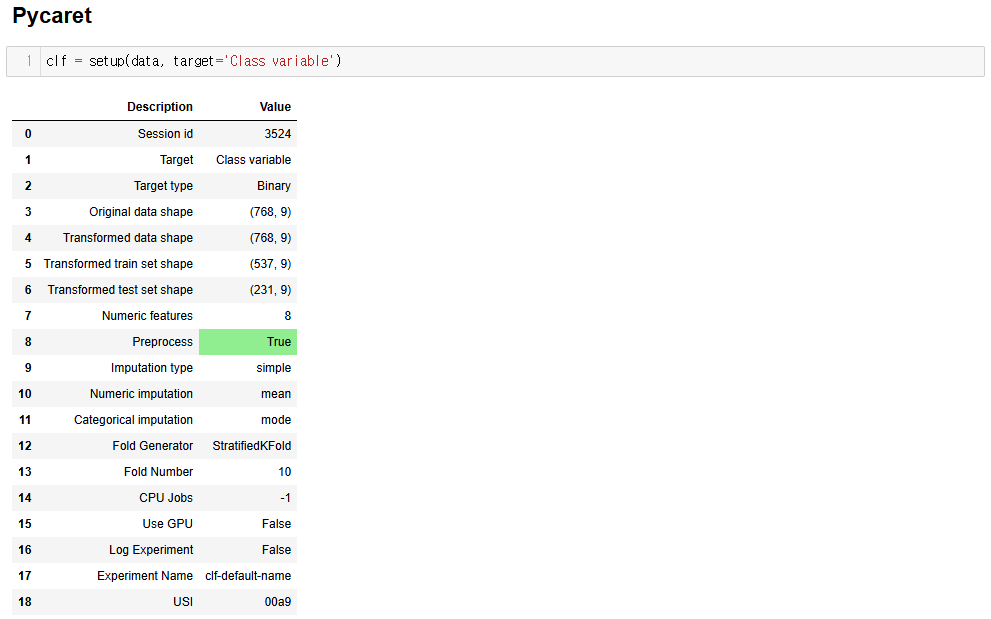Click row index 18 in the table

[x=25, y=601]
